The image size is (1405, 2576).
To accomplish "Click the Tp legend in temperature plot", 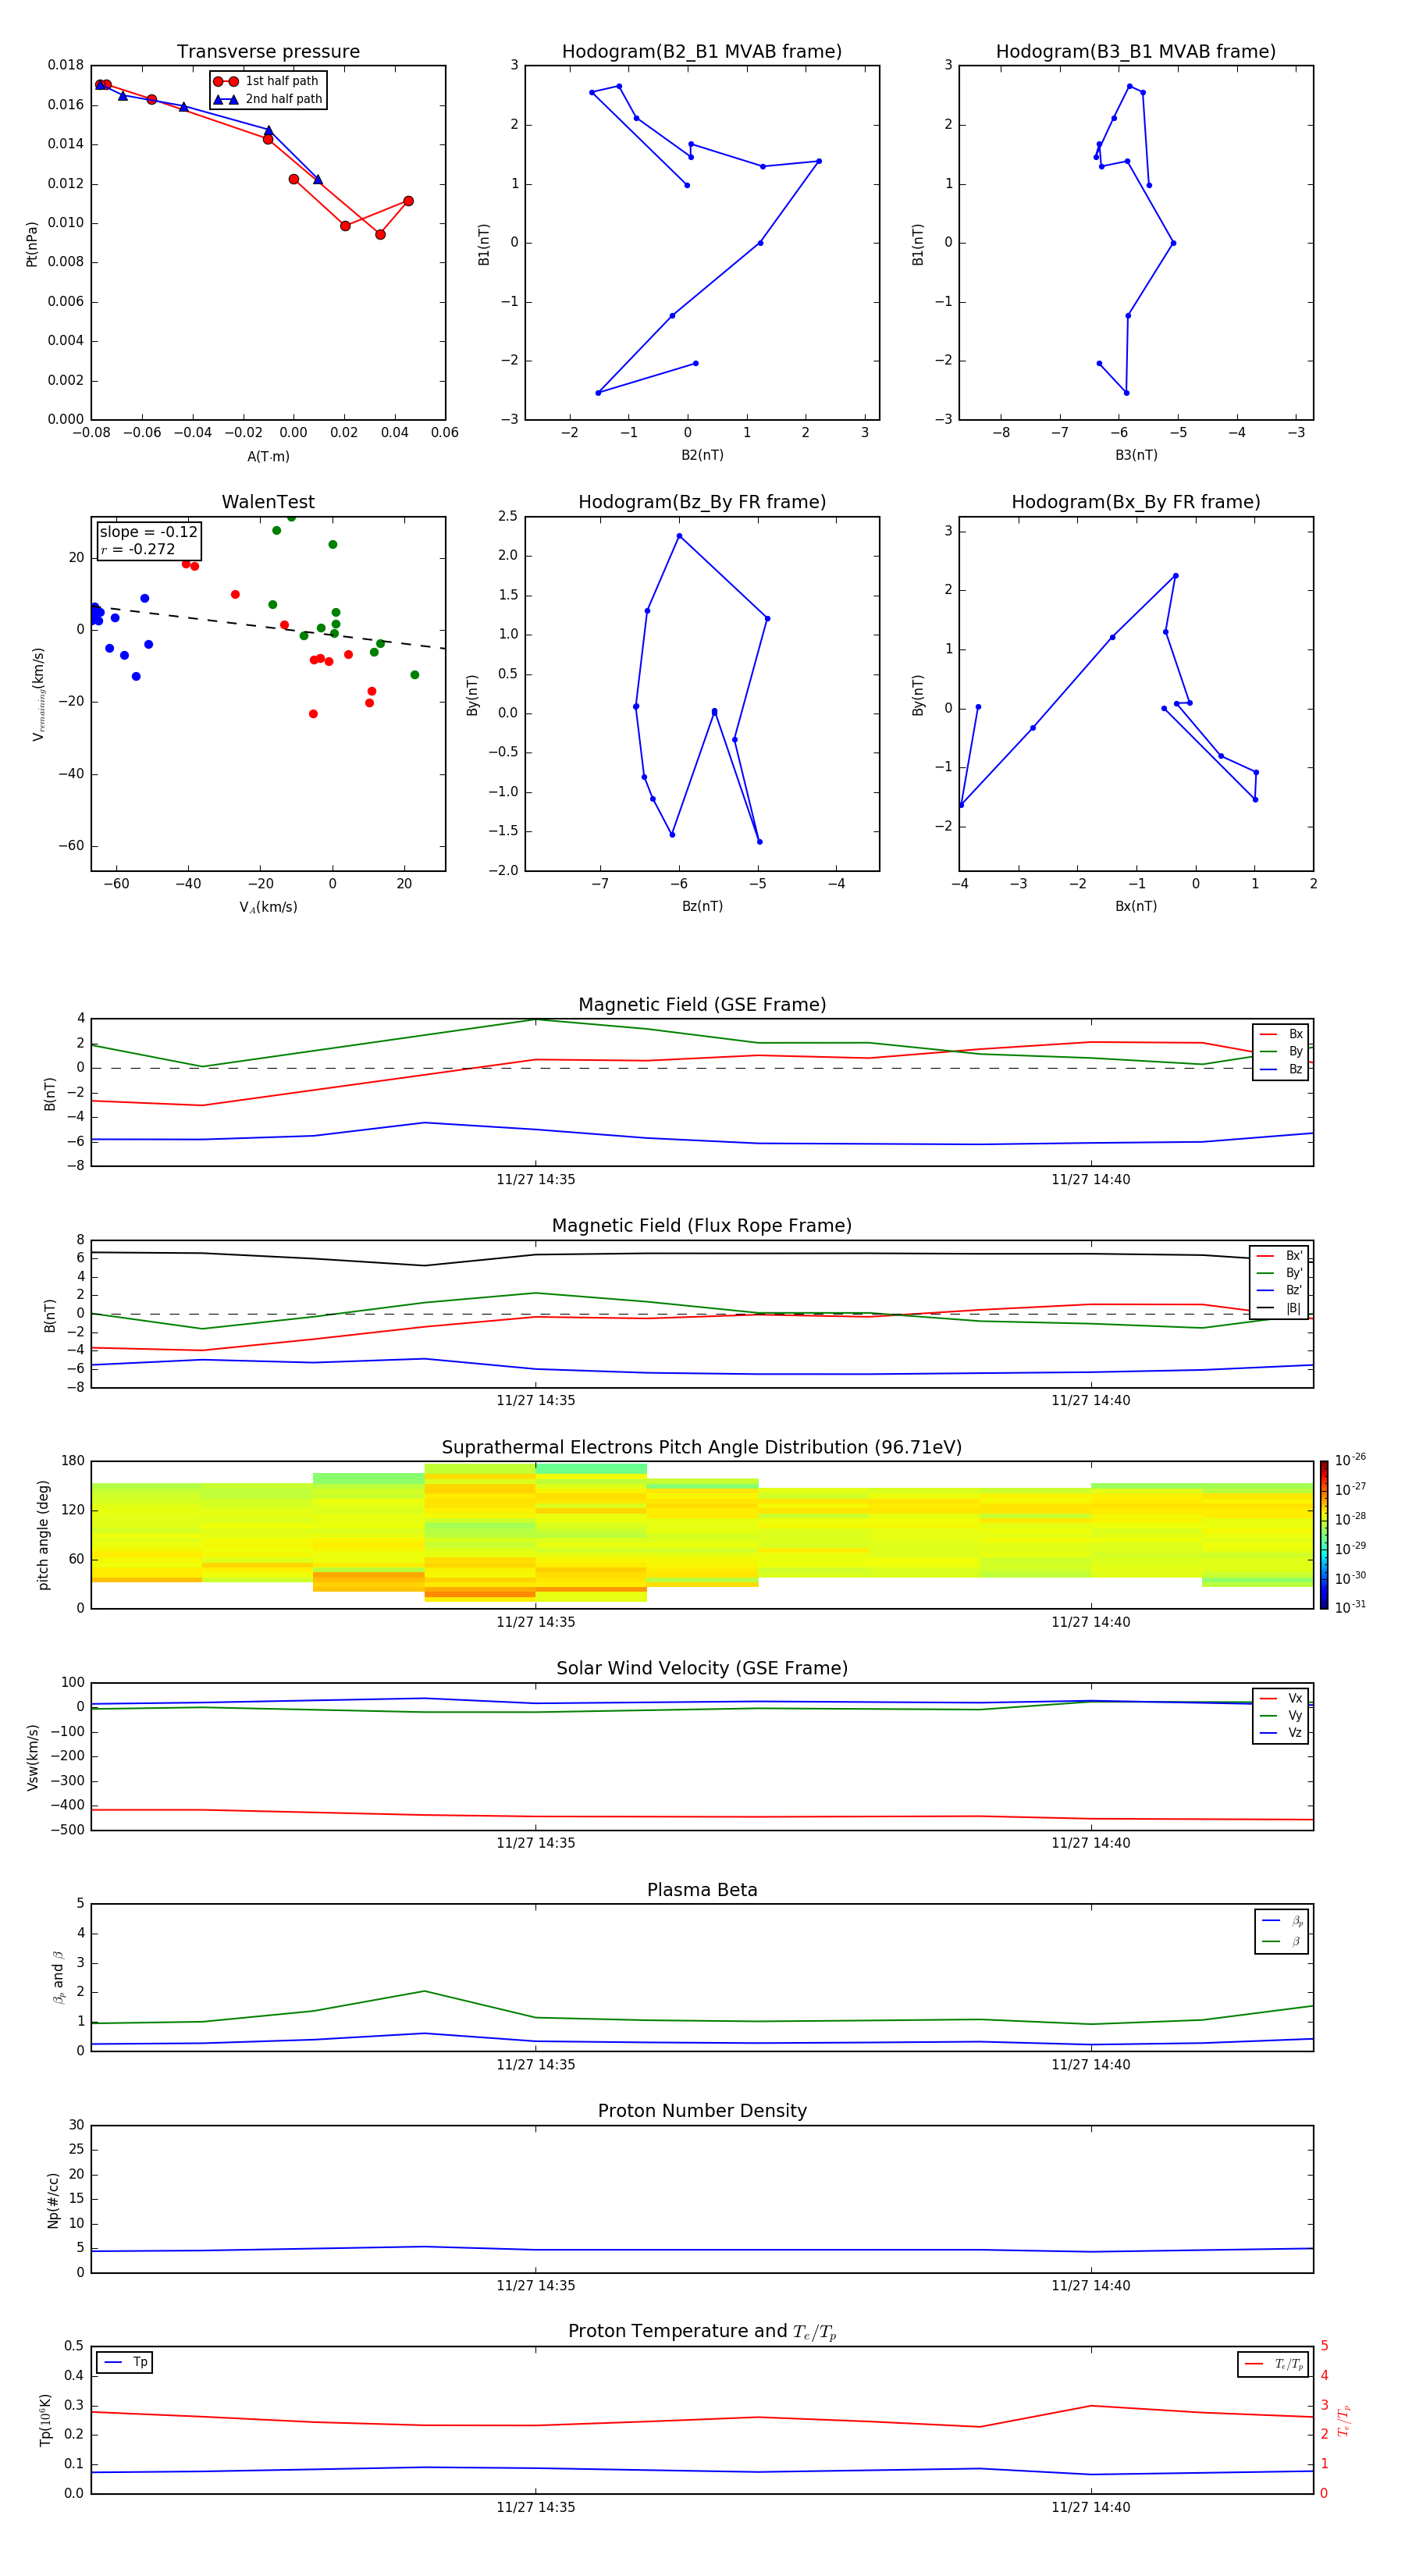I will coord(125,2362).
